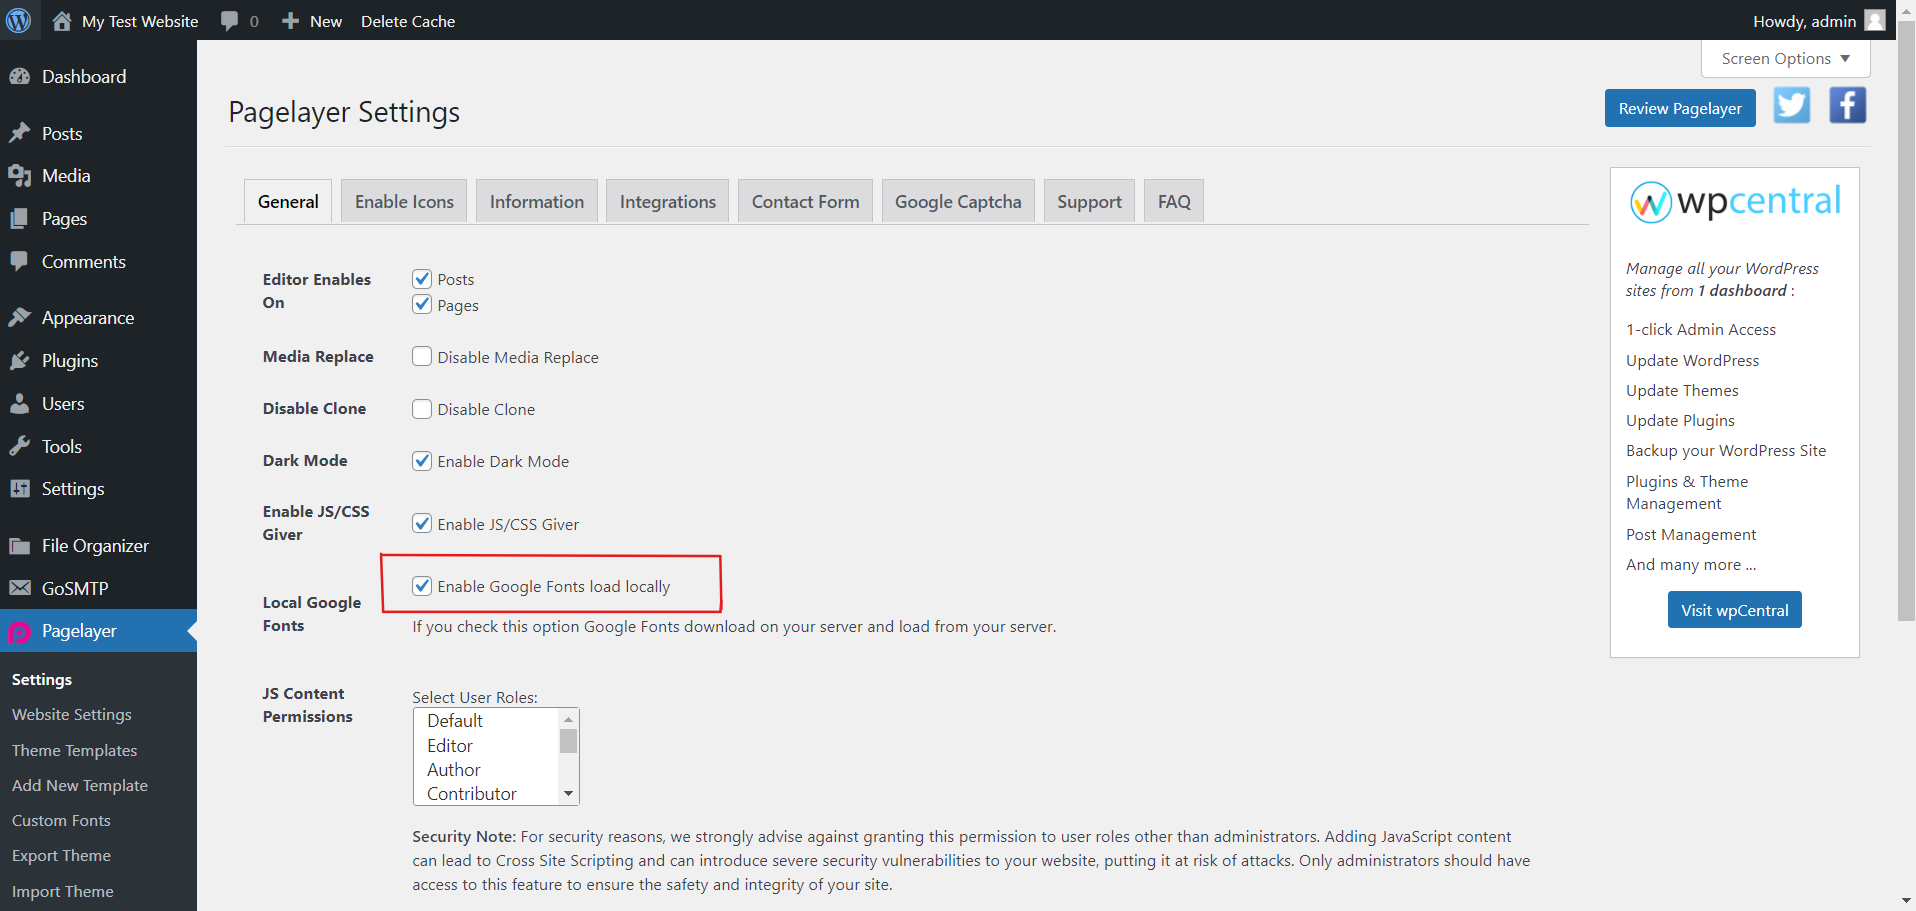Select Author in the user roles list

(x=453, y=769)
